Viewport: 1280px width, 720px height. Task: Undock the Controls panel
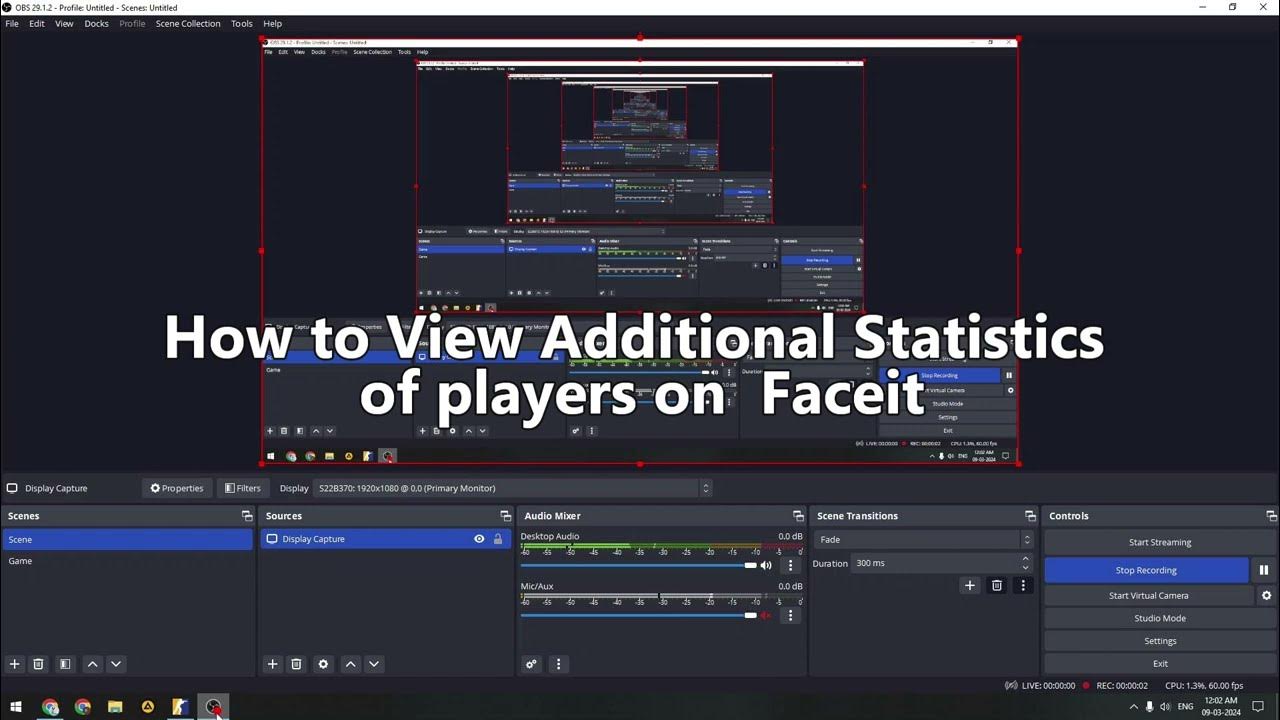pyautogui.click(x=1272, y=516)
